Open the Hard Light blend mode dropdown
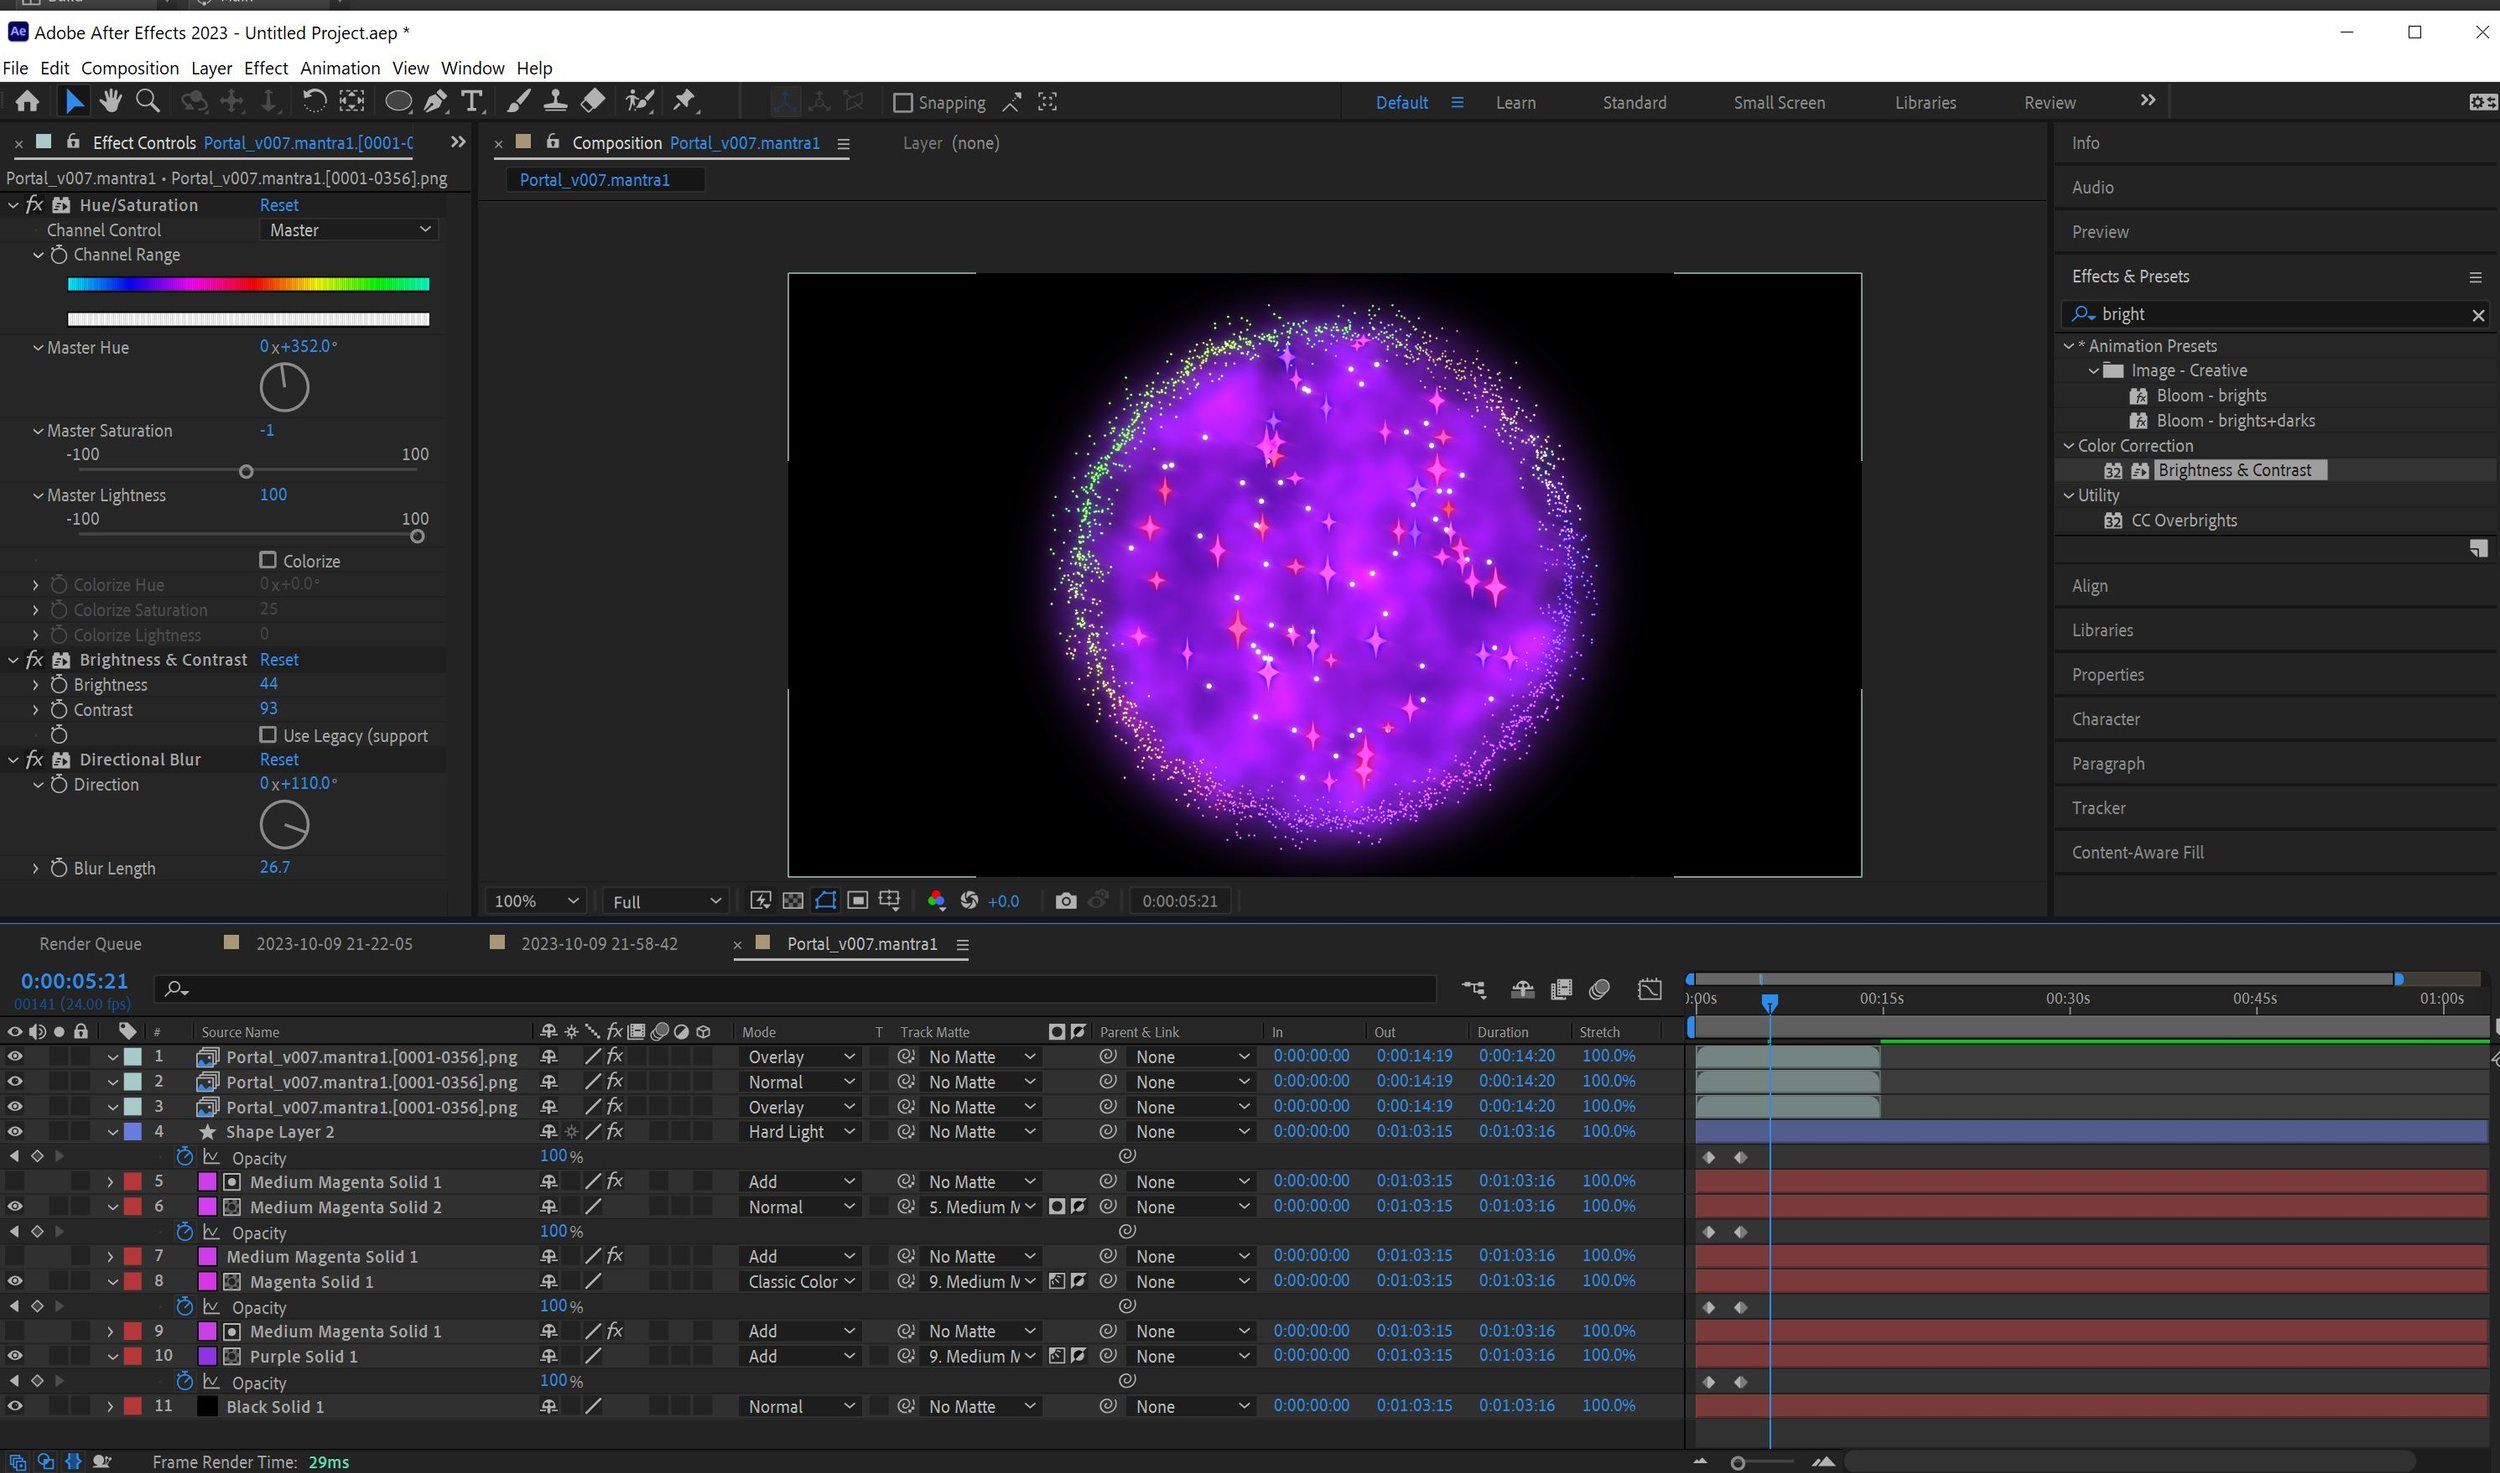2500x1473 pixels. click(801, 1132)
